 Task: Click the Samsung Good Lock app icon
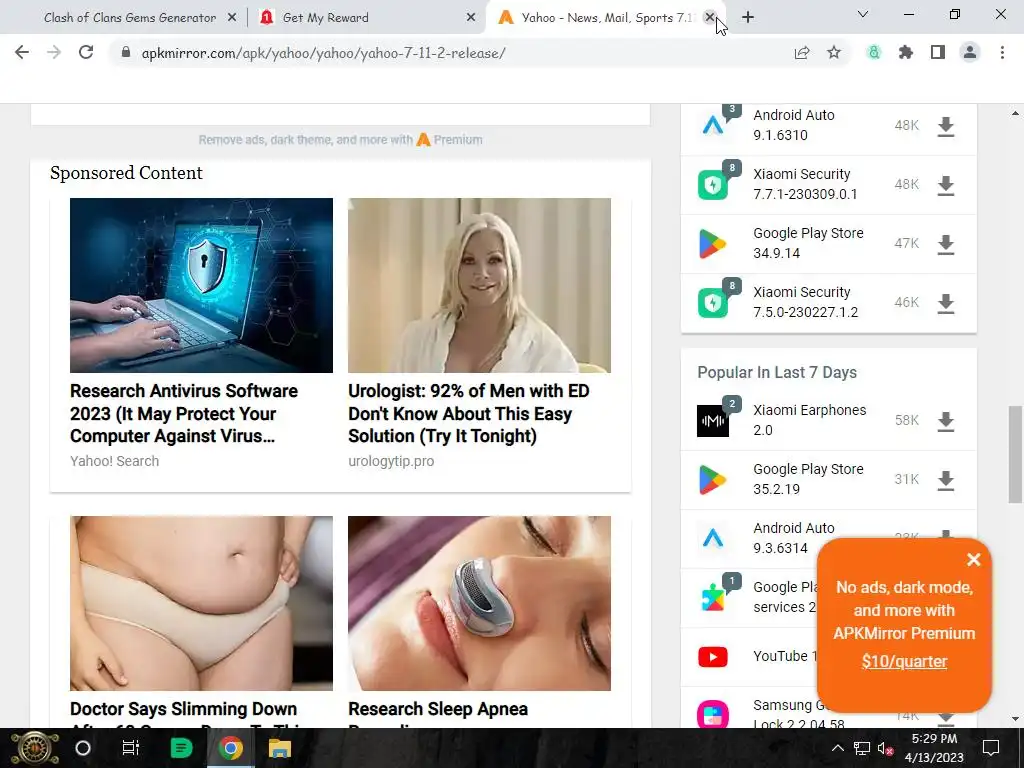pos(712,714)
